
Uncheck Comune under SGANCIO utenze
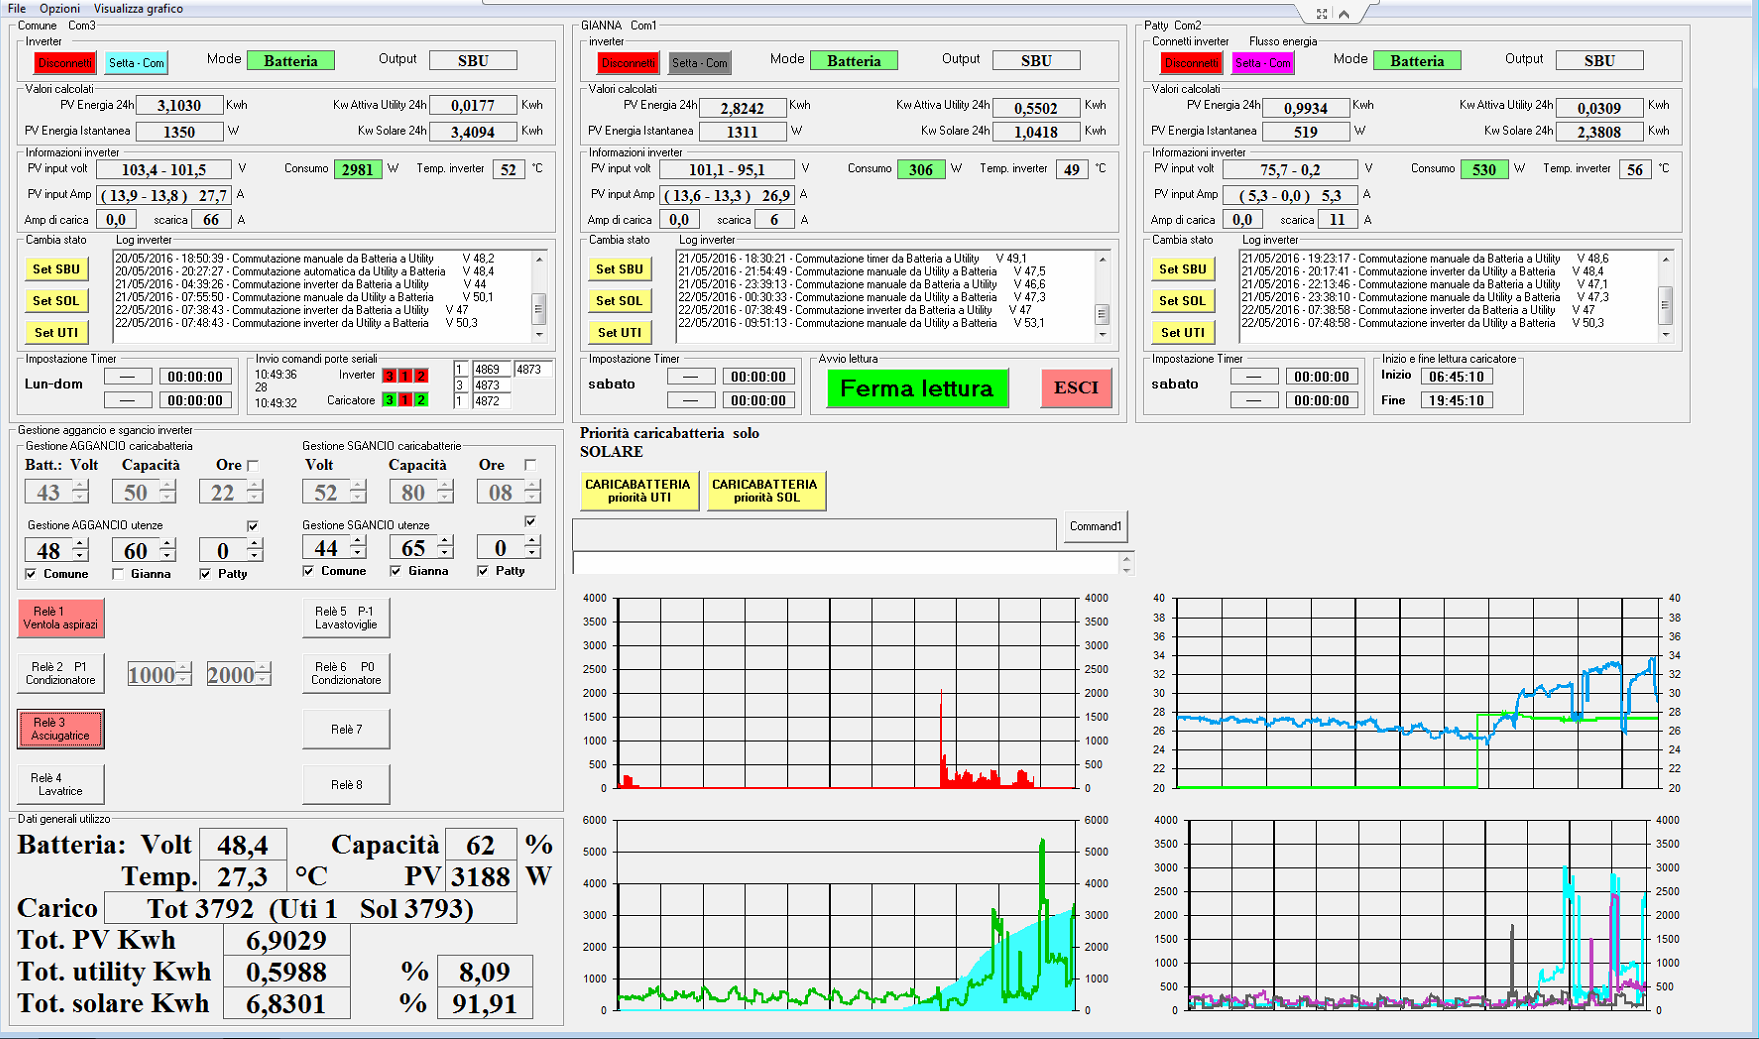tap(309, 571)
